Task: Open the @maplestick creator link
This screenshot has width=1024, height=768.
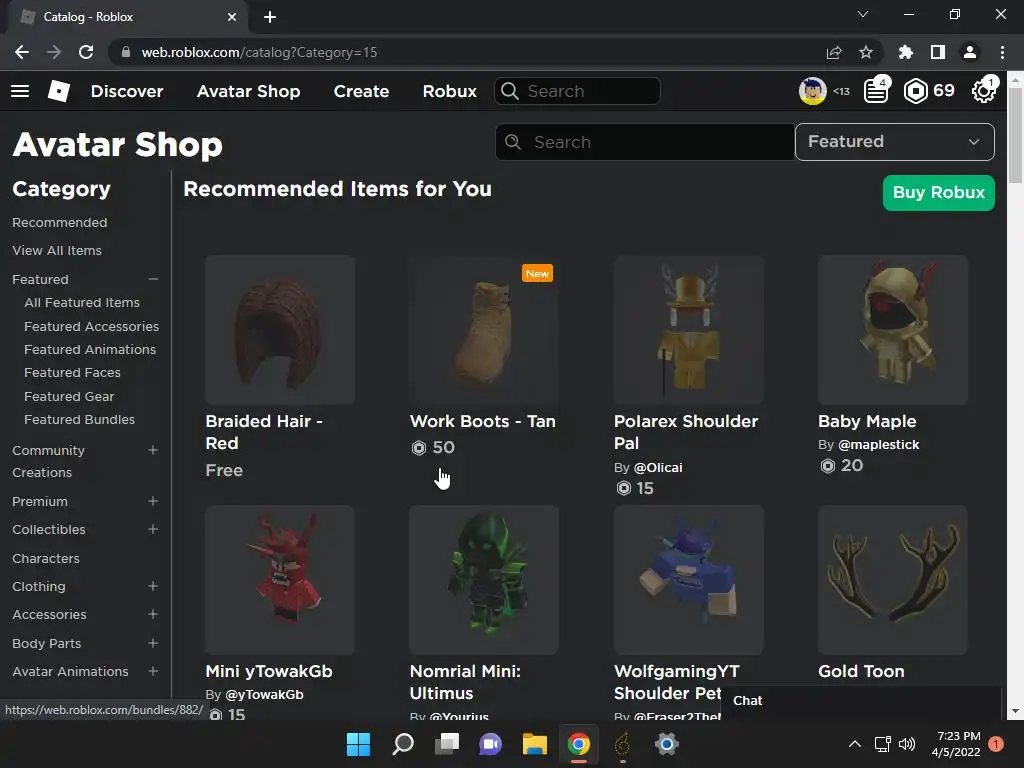Action: 878,444
